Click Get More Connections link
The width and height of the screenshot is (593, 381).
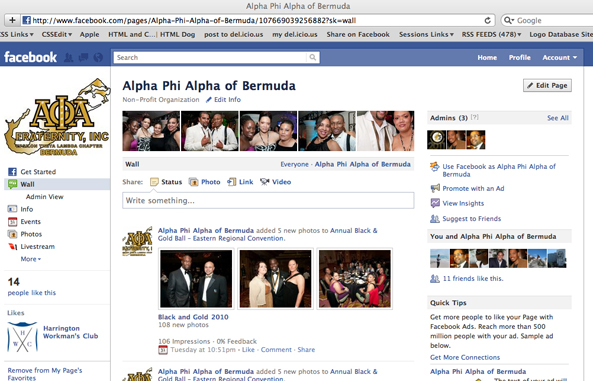click(x=465, y=357)
